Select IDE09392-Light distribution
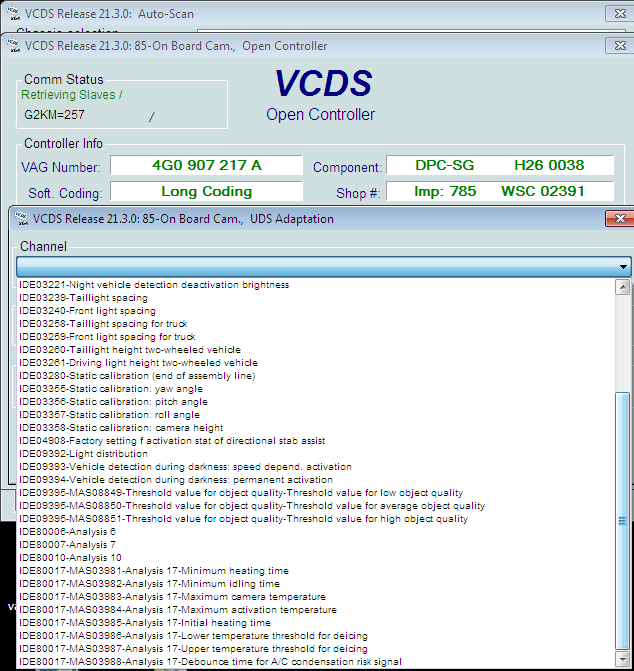634x671 pixels. [316, 454]
